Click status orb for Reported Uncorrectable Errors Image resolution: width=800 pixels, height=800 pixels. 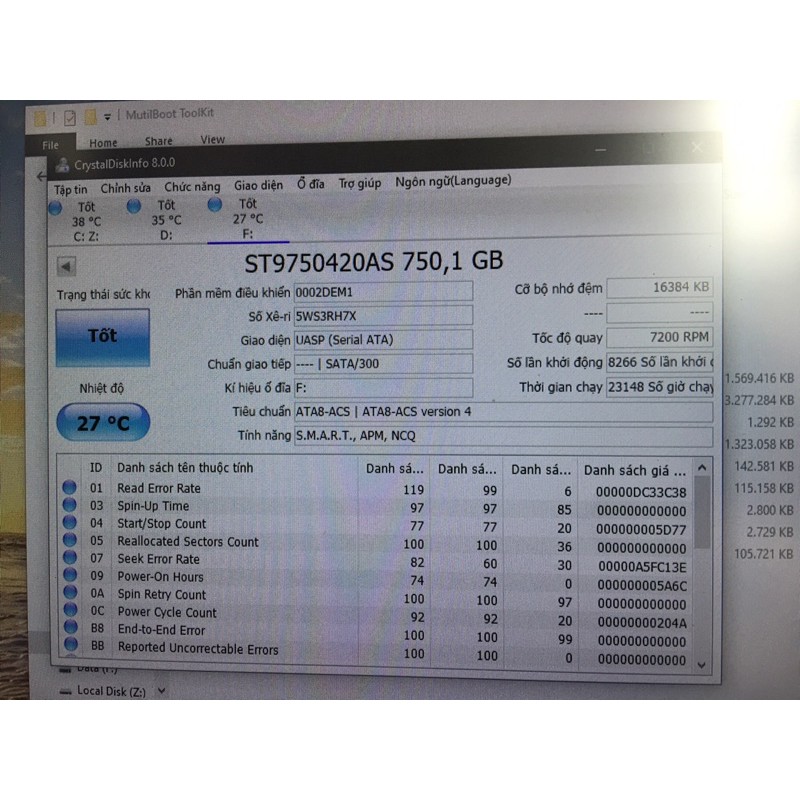(x=71, y=644)
